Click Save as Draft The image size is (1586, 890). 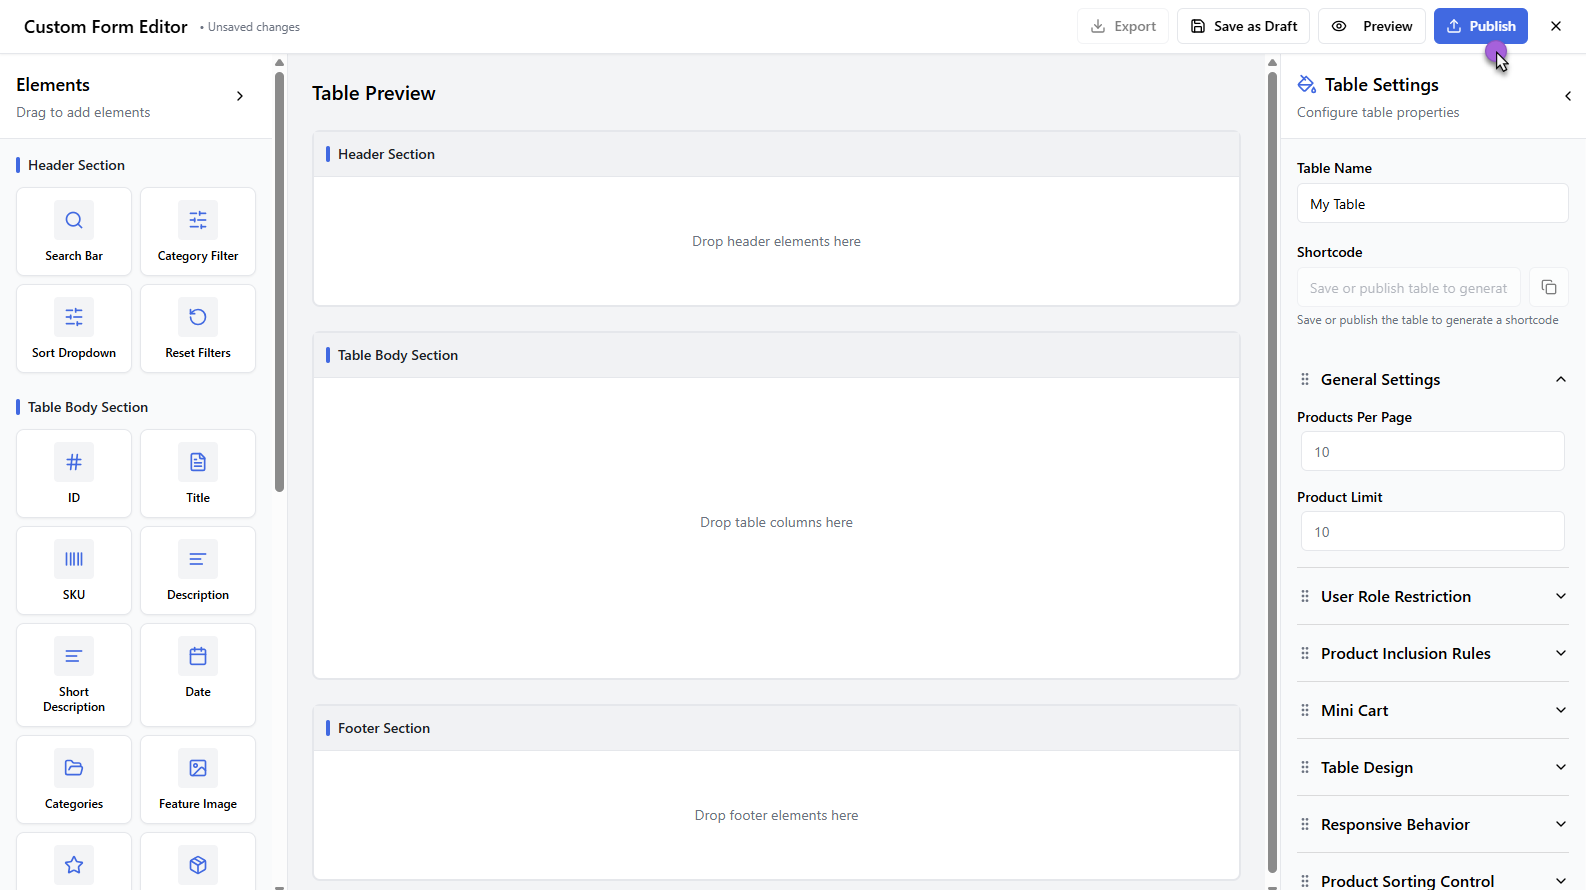tap(1243, 26)
